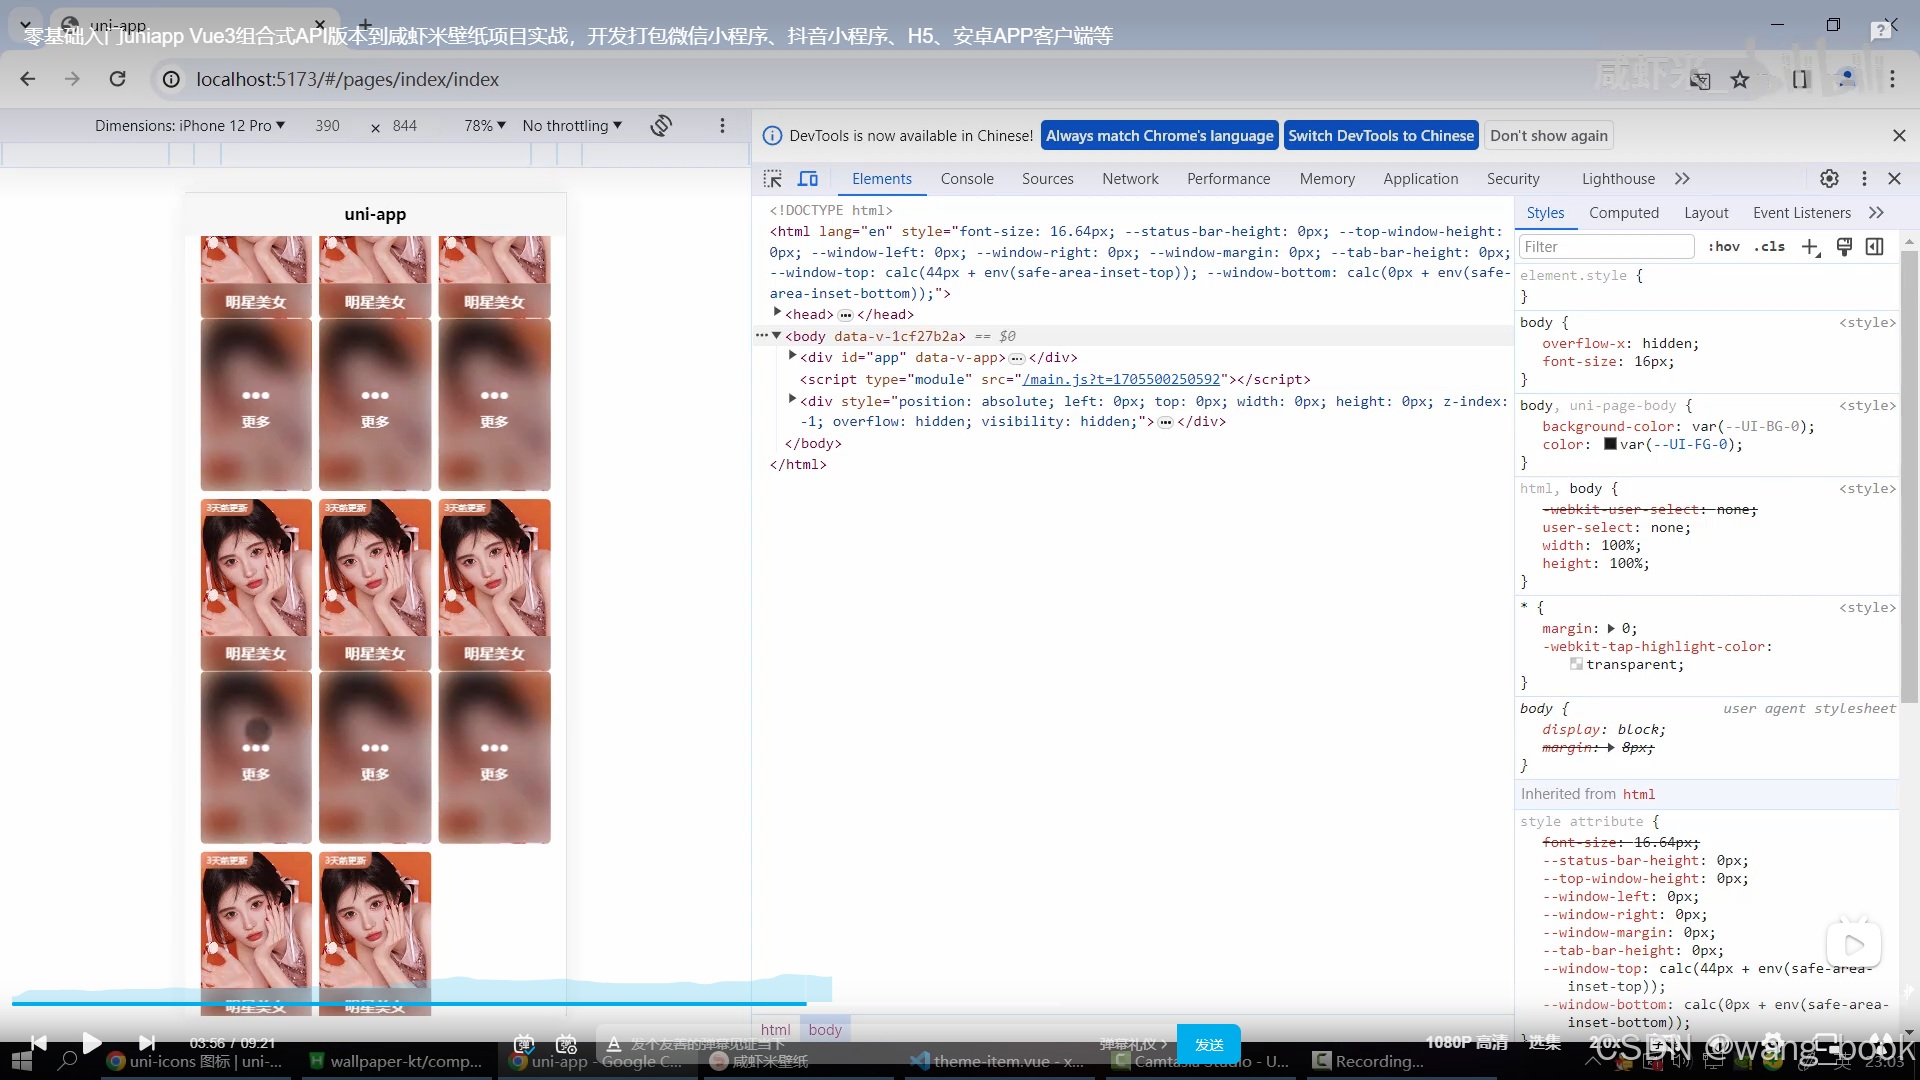Screen dimensions: 1920x1080
Task: Open device toolbar more options menu
Action: click(722, 125)
